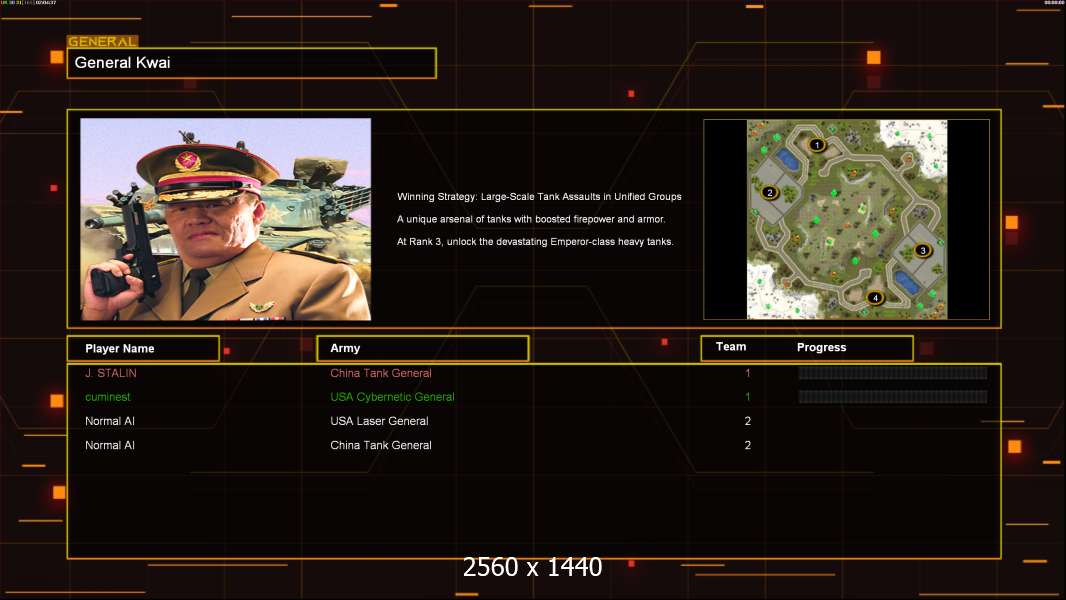Click the USA Laser General army entry
The image size is (1066, 600).
click(379, 421)
